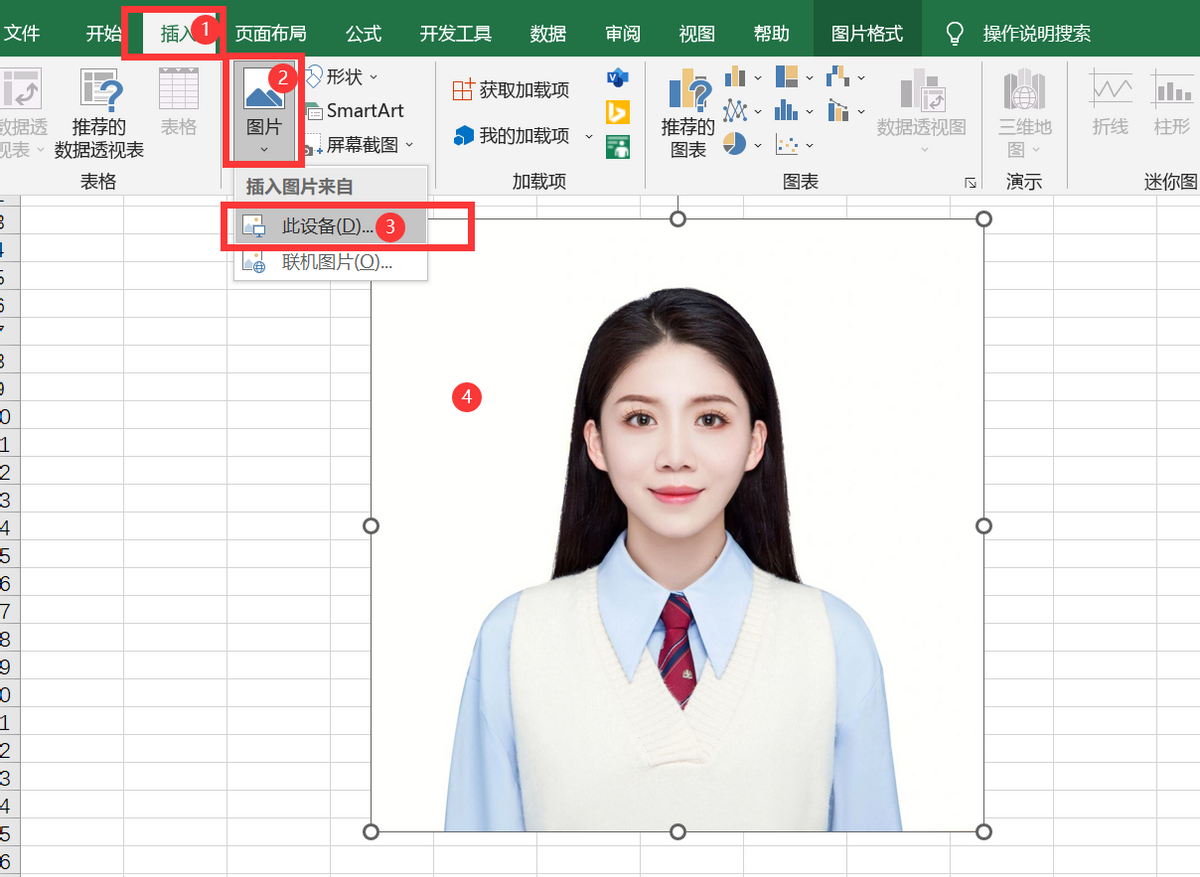Select This Device (此设备) menu option

320,227
